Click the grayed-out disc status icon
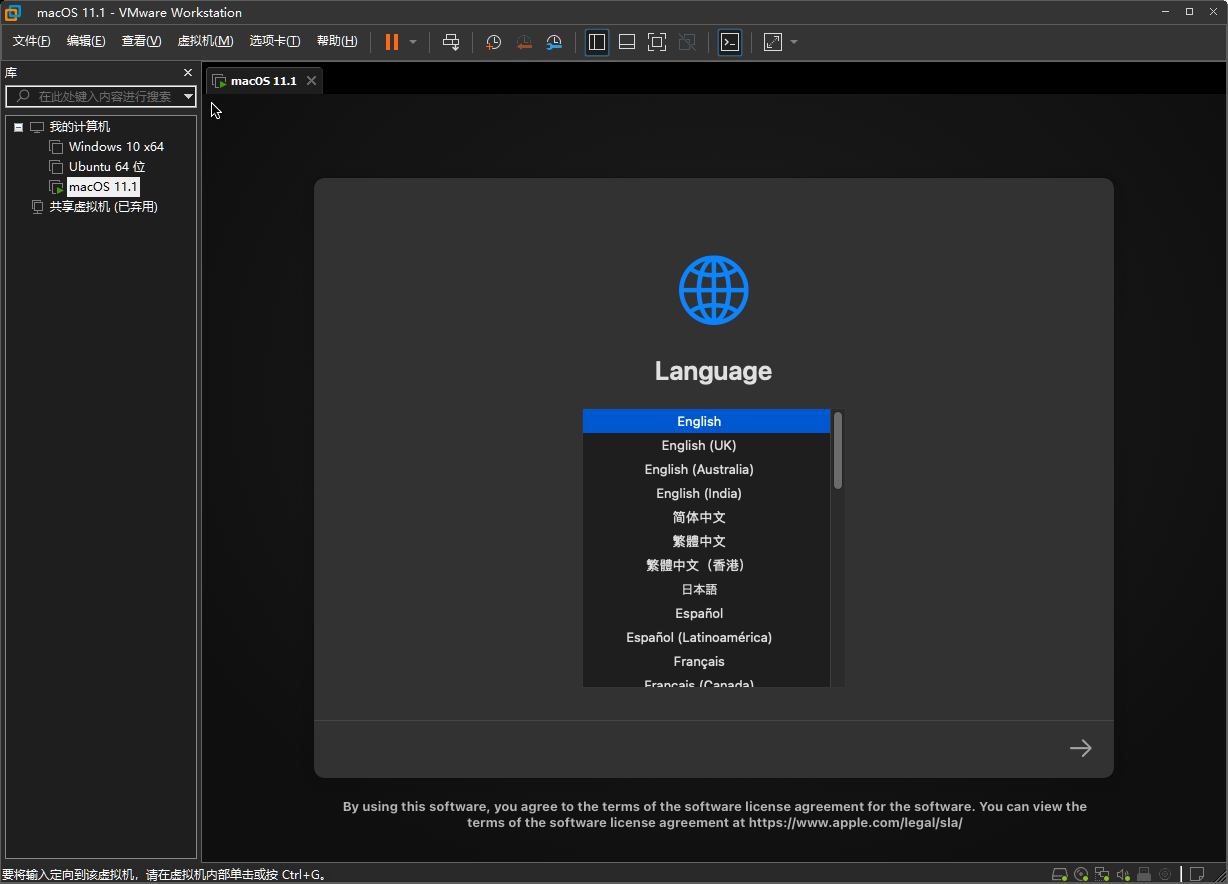 coord(1165,874)
